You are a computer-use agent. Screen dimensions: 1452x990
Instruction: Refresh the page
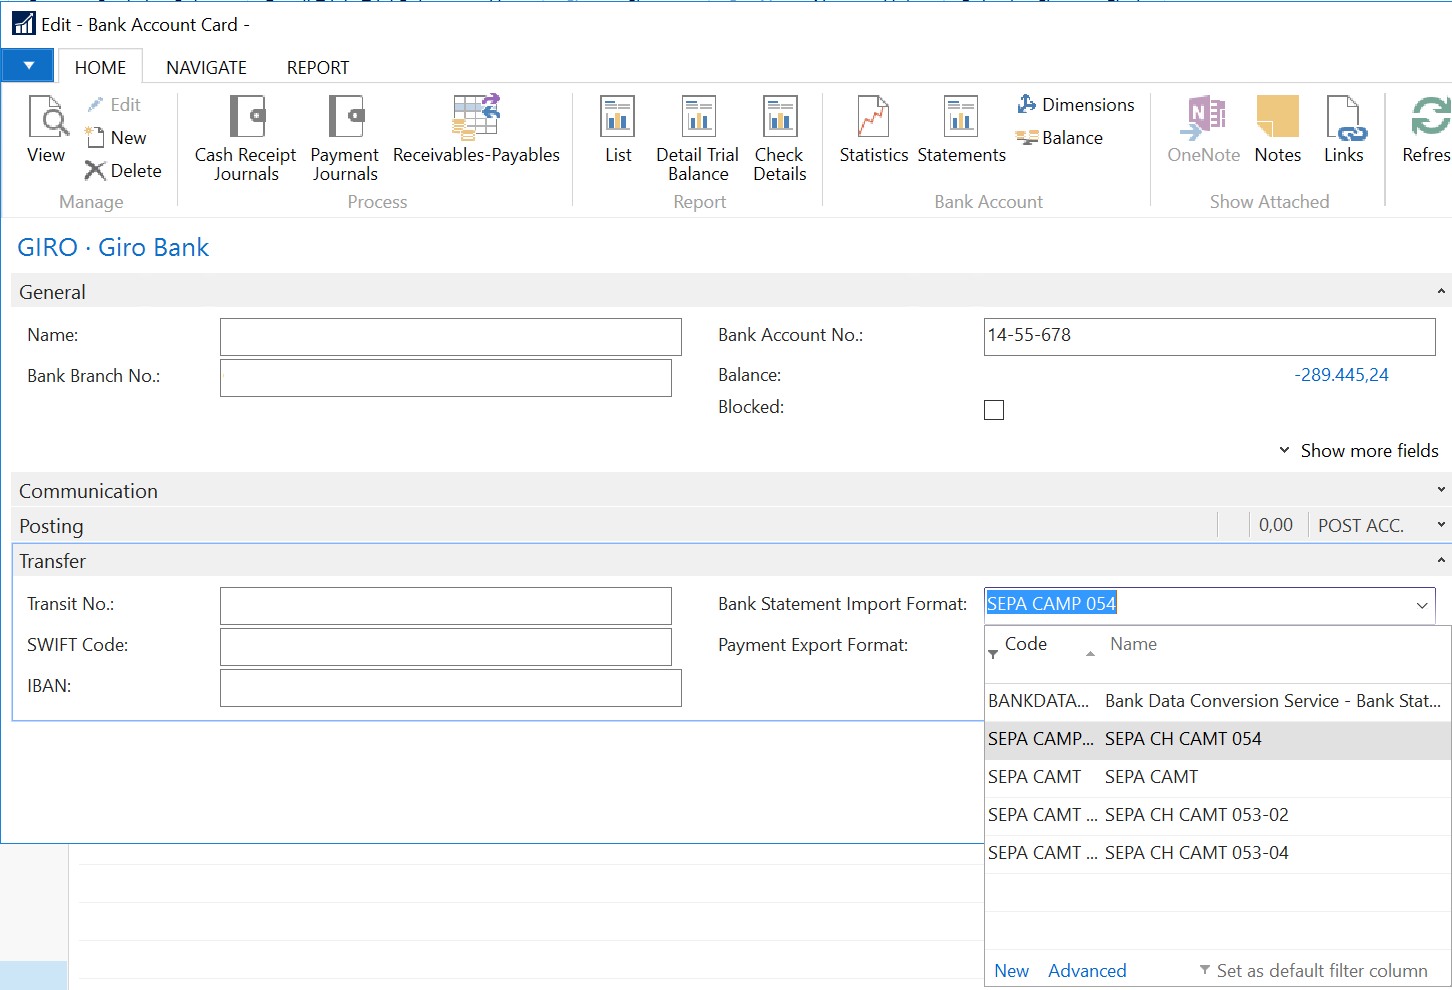pos(1427,129)
